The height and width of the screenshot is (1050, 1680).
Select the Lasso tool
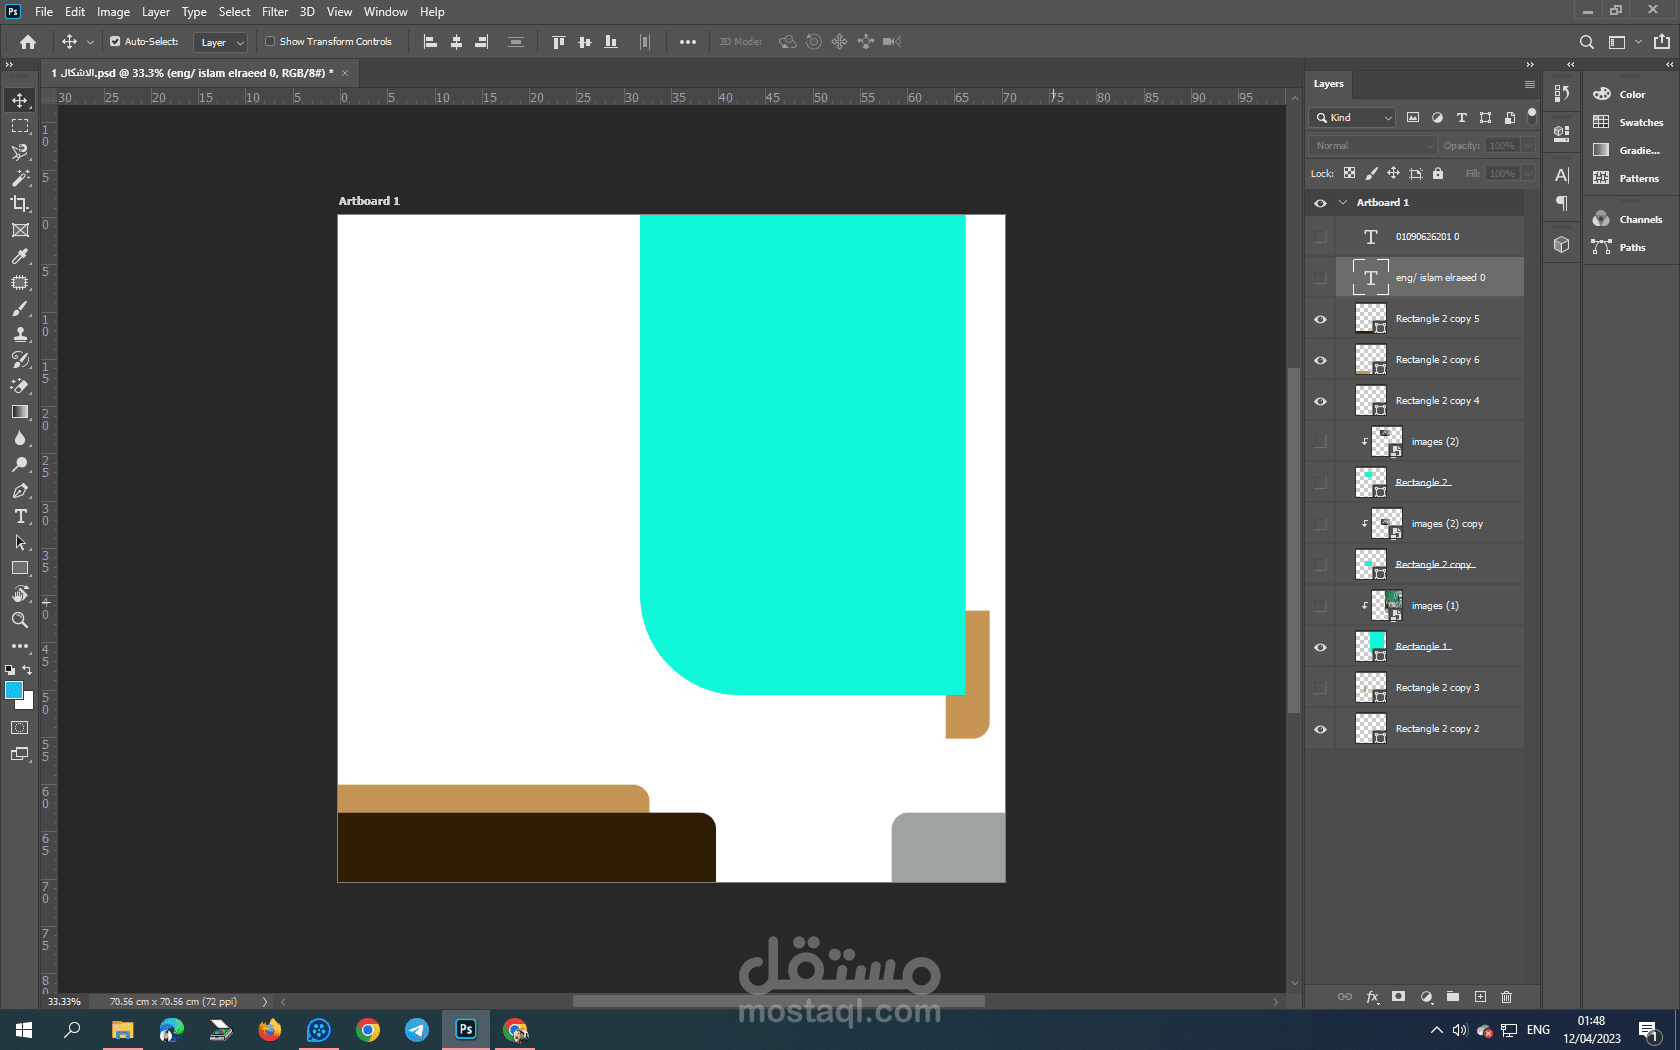point(20,152)
